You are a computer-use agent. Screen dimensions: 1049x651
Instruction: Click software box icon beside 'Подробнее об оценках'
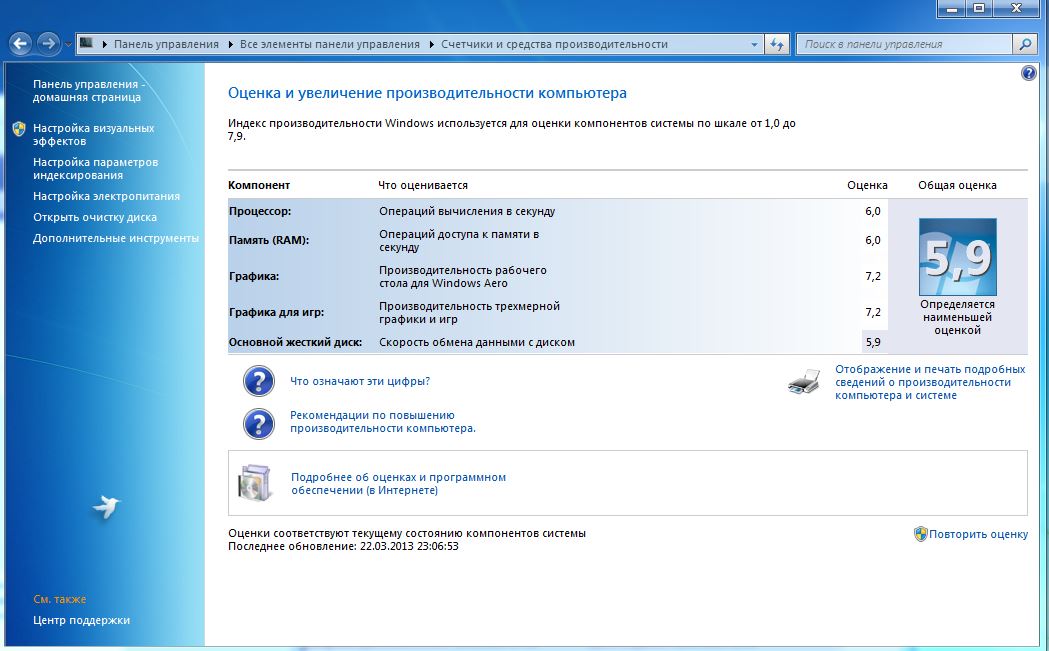point(255,482)
